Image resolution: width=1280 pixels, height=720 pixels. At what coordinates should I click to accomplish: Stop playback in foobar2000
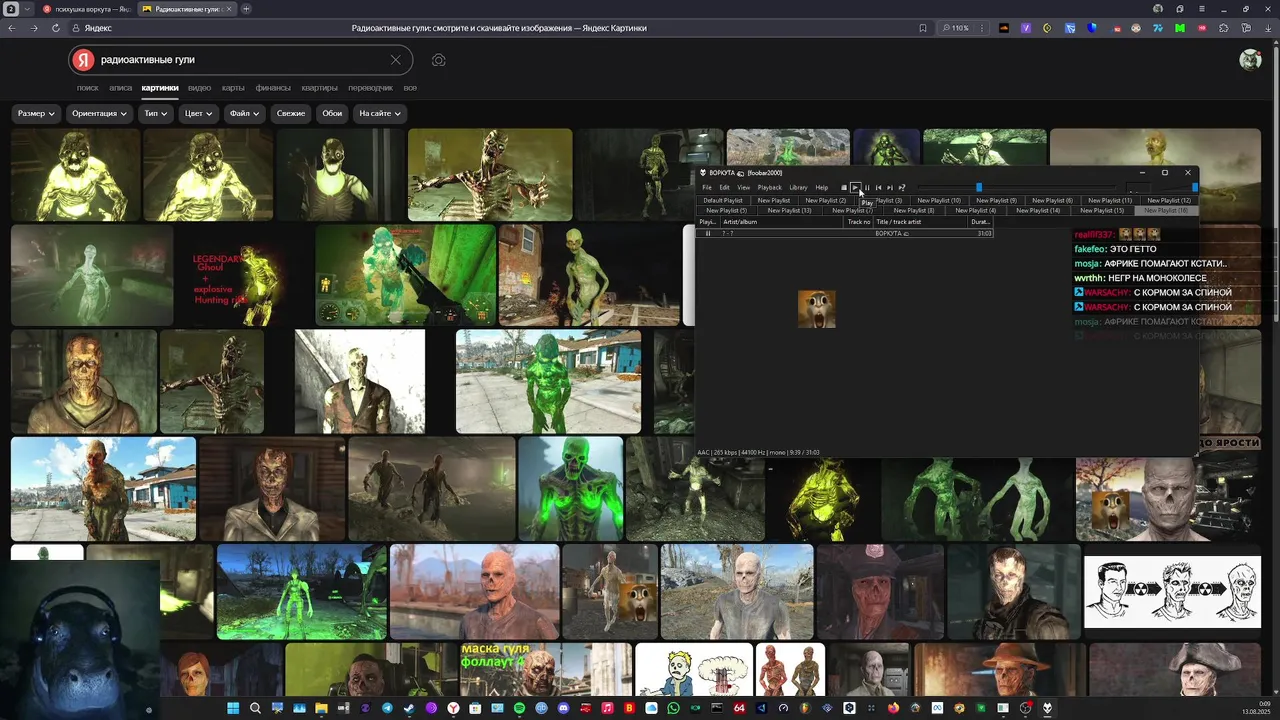coord(844,187)
